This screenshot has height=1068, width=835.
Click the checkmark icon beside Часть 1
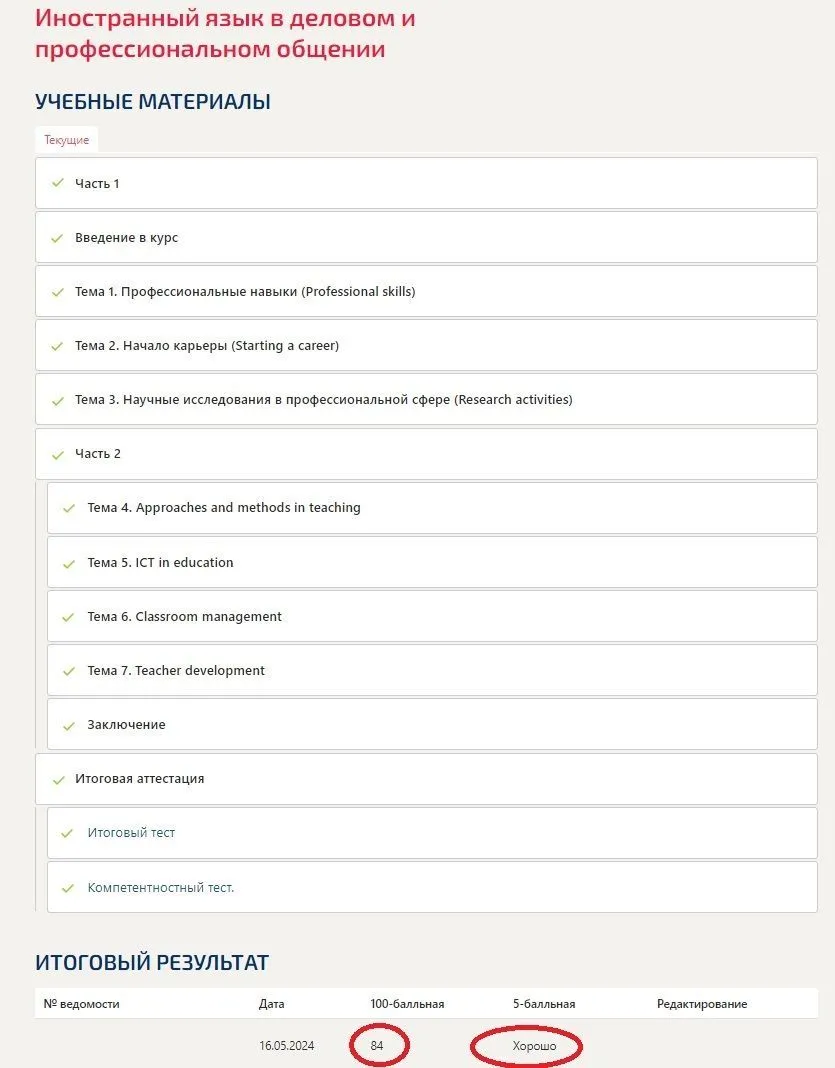tap(57, 183)
